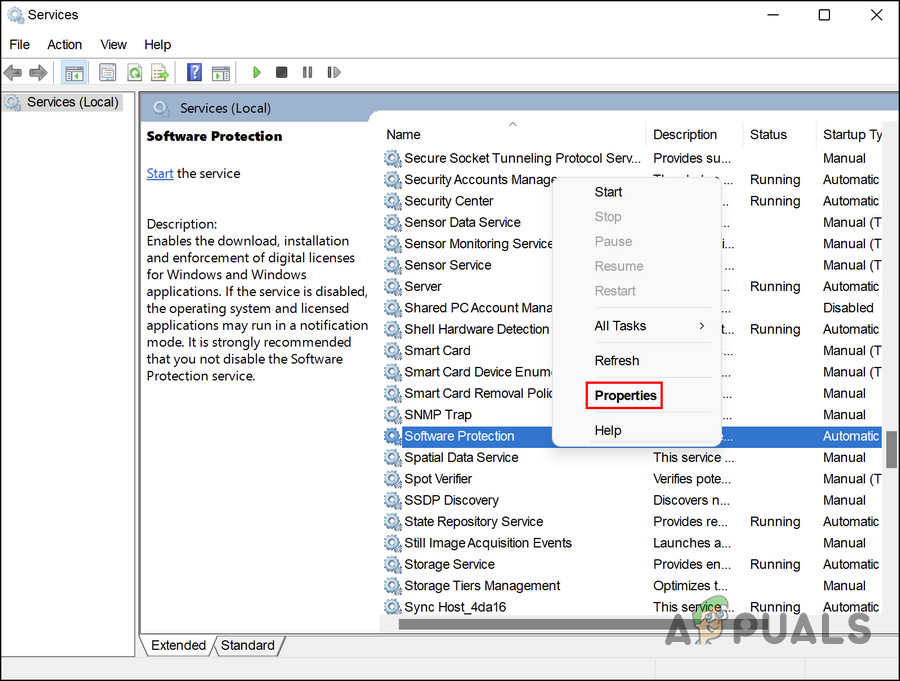
Task: Choose Start in the context menu
Action: (x=608, y=192)
